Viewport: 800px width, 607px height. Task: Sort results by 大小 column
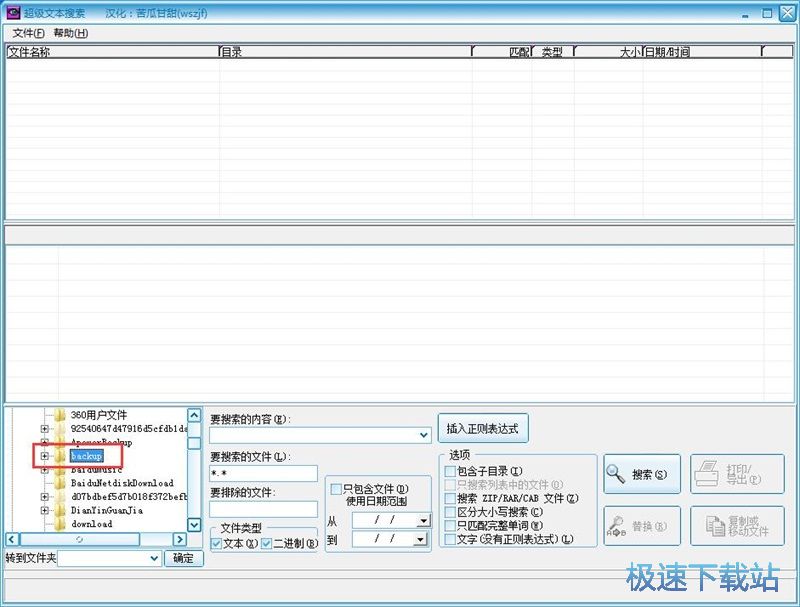tap(608, 52)
